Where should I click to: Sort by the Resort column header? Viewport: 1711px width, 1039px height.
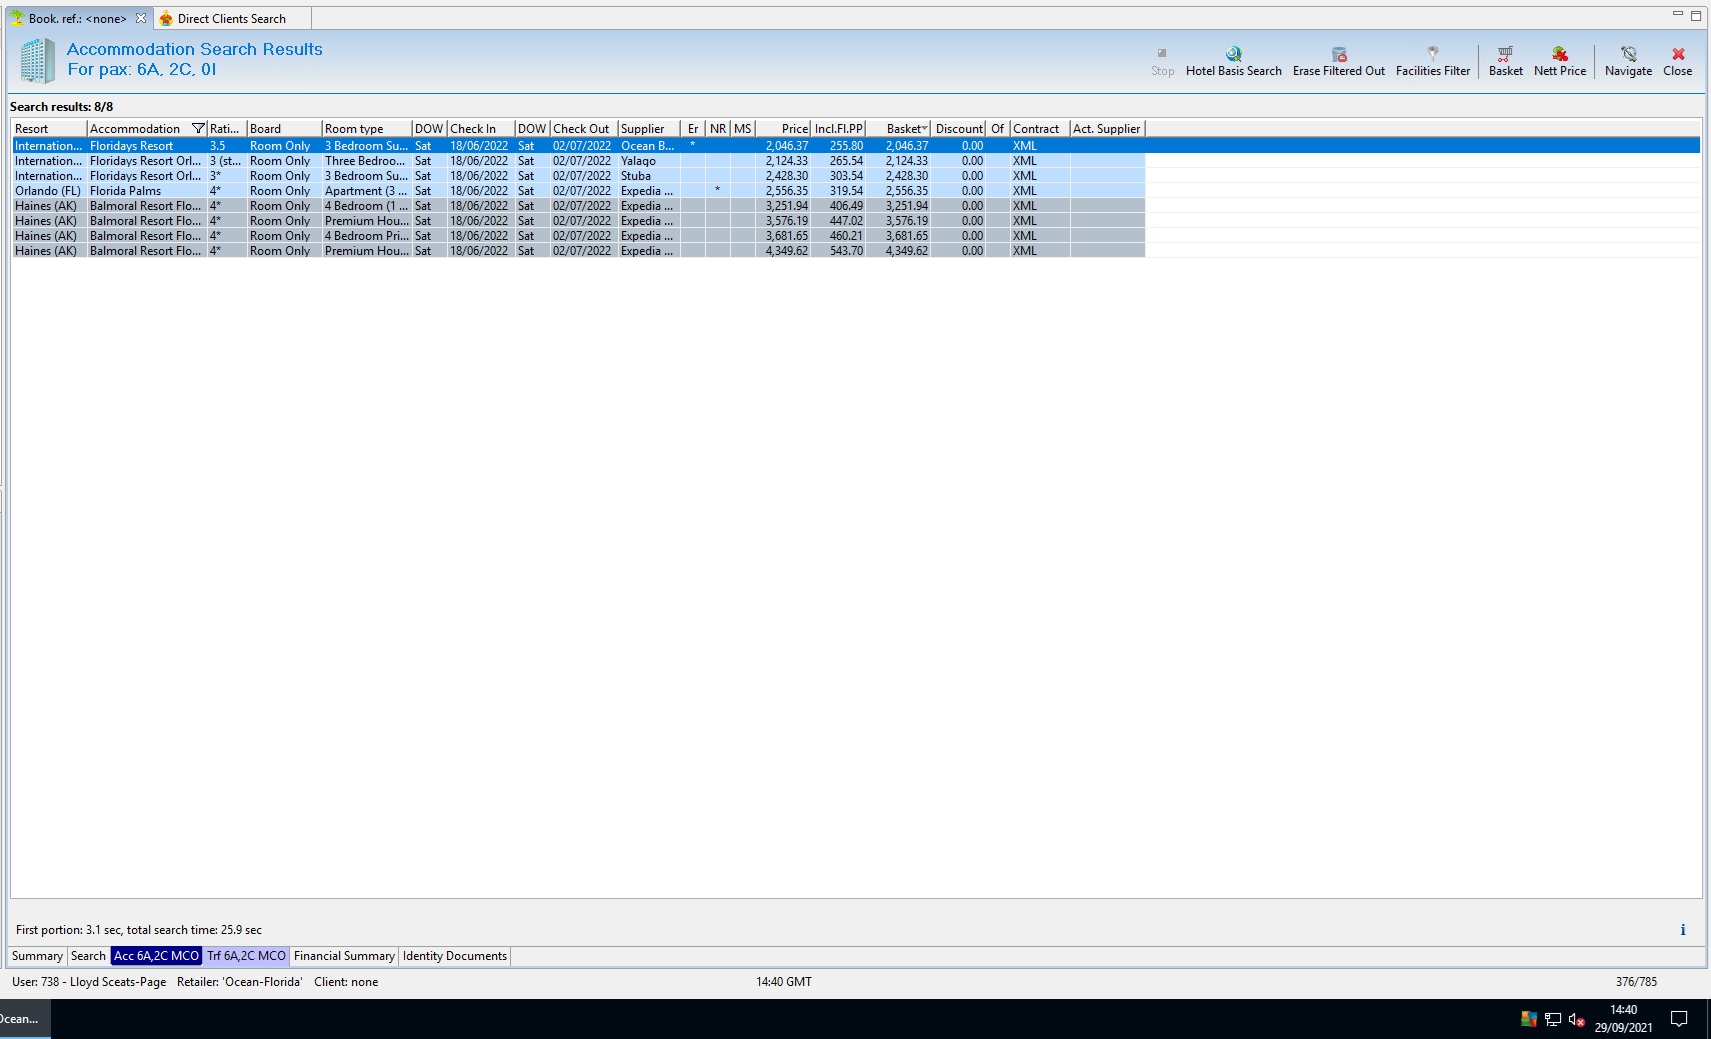click(49, 129)
